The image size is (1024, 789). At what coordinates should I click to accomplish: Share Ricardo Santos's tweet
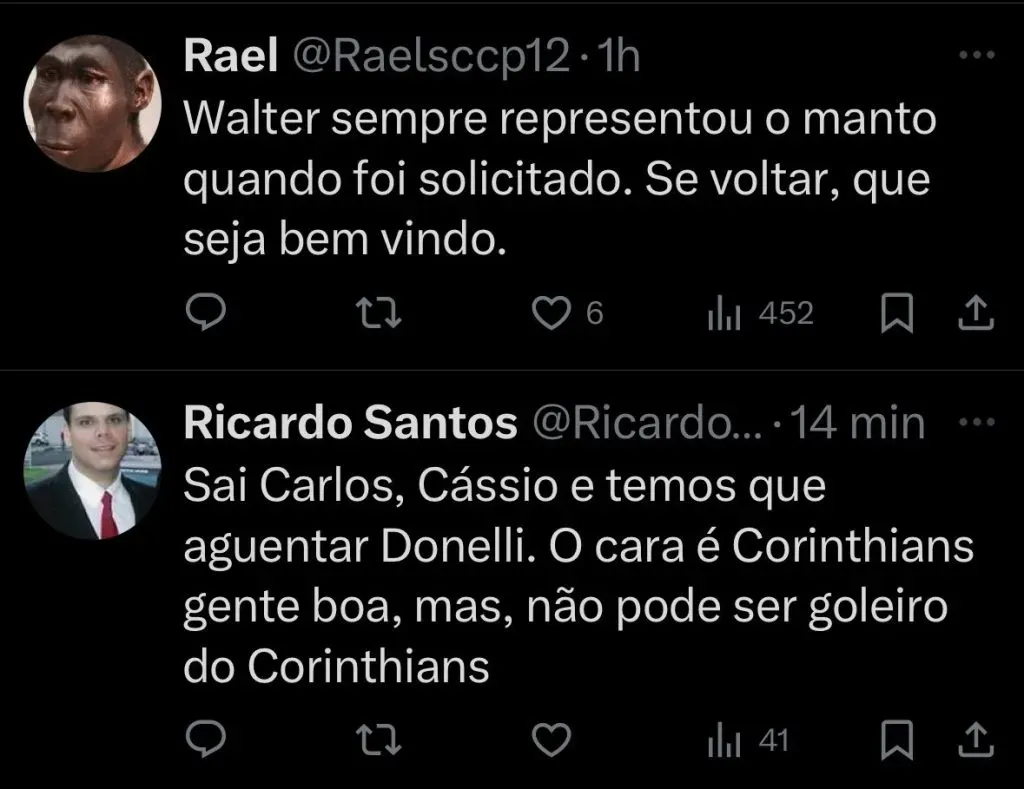[976, 740]
